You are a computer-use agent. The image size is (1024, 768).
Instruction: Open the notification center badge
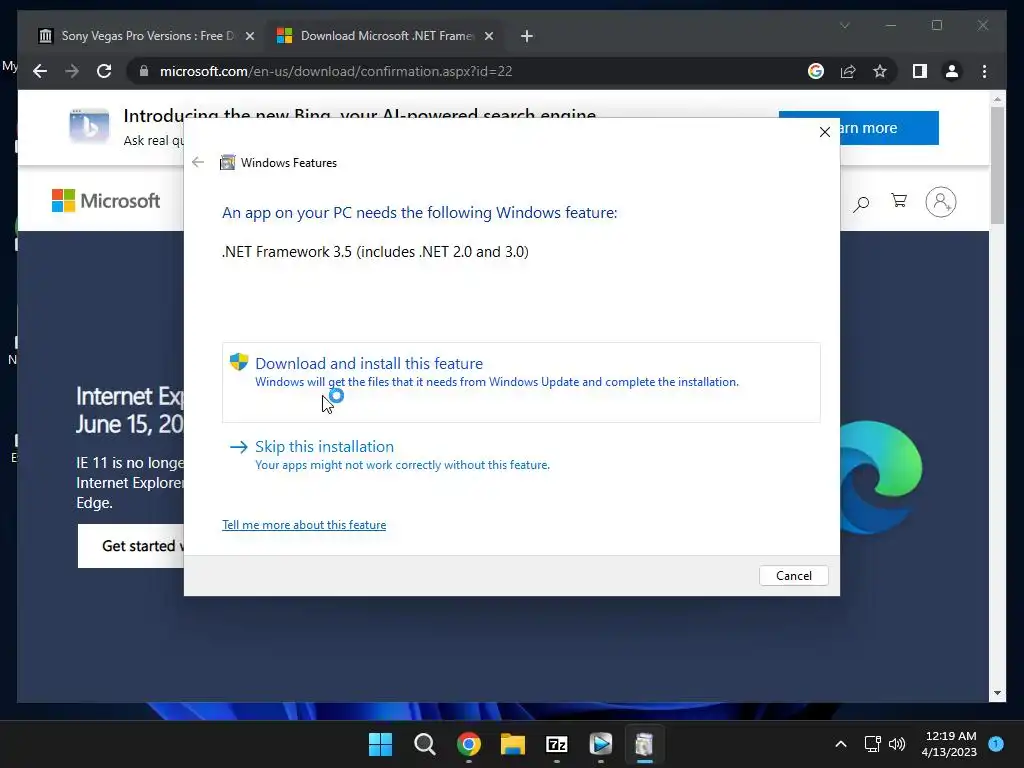coord(996,744)
